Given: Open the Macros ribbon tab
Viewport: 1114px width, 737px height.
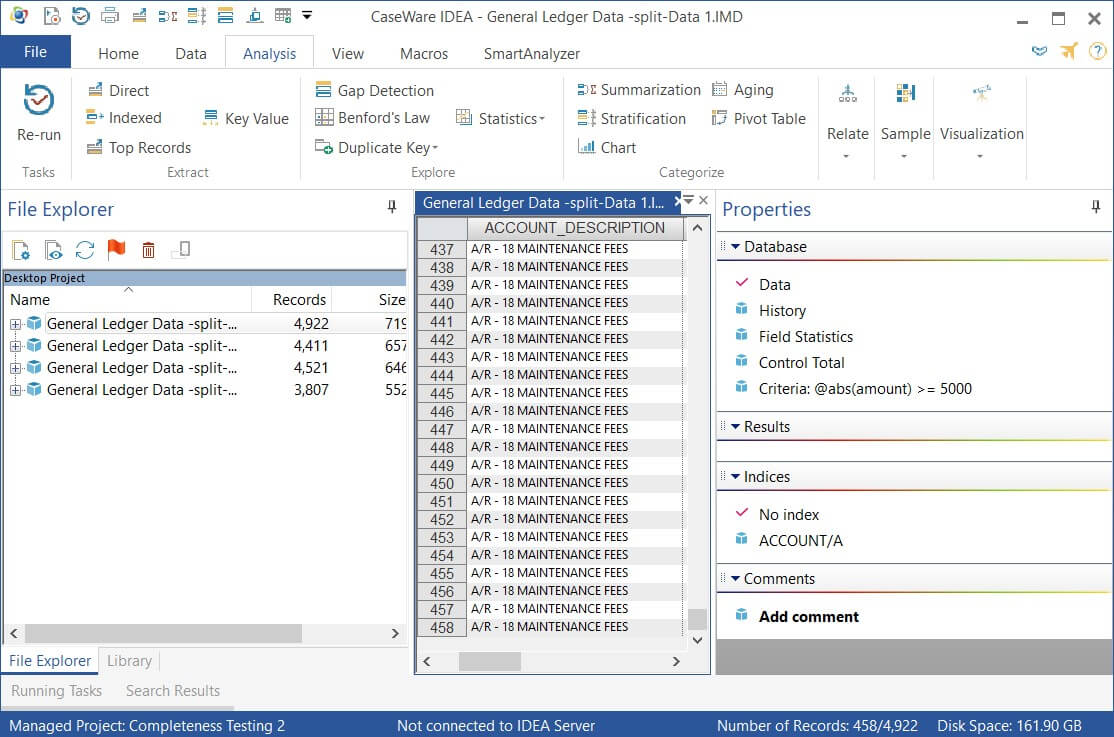Looking at the screenshot, I should 424,53.
